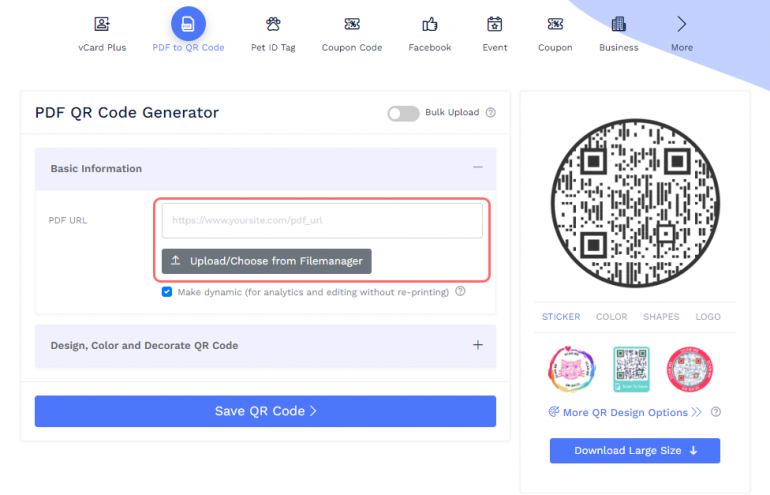Open the SHAPES tab
Viewport: 770px width, 495px height.
coord(661,317)
